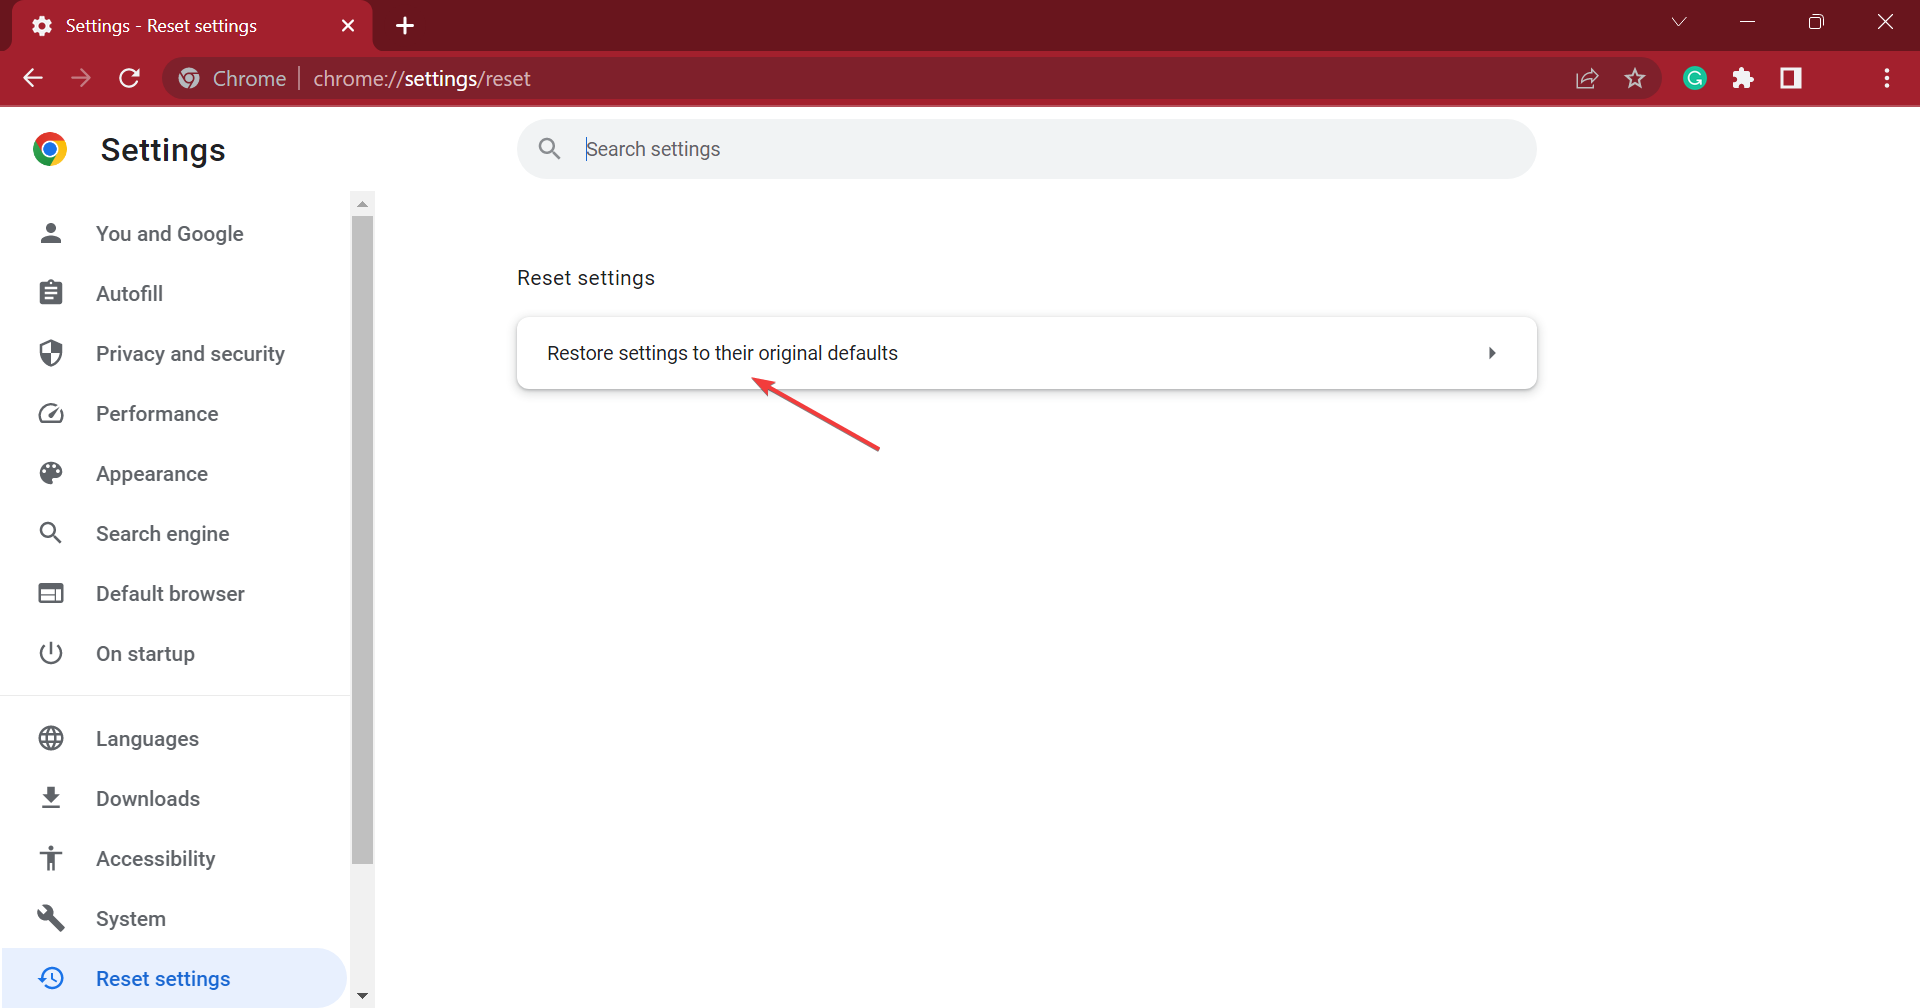Click the sidebar scroll down arrow
1920x1008 pixels.
pyautogui.click(x=363, y=996)
